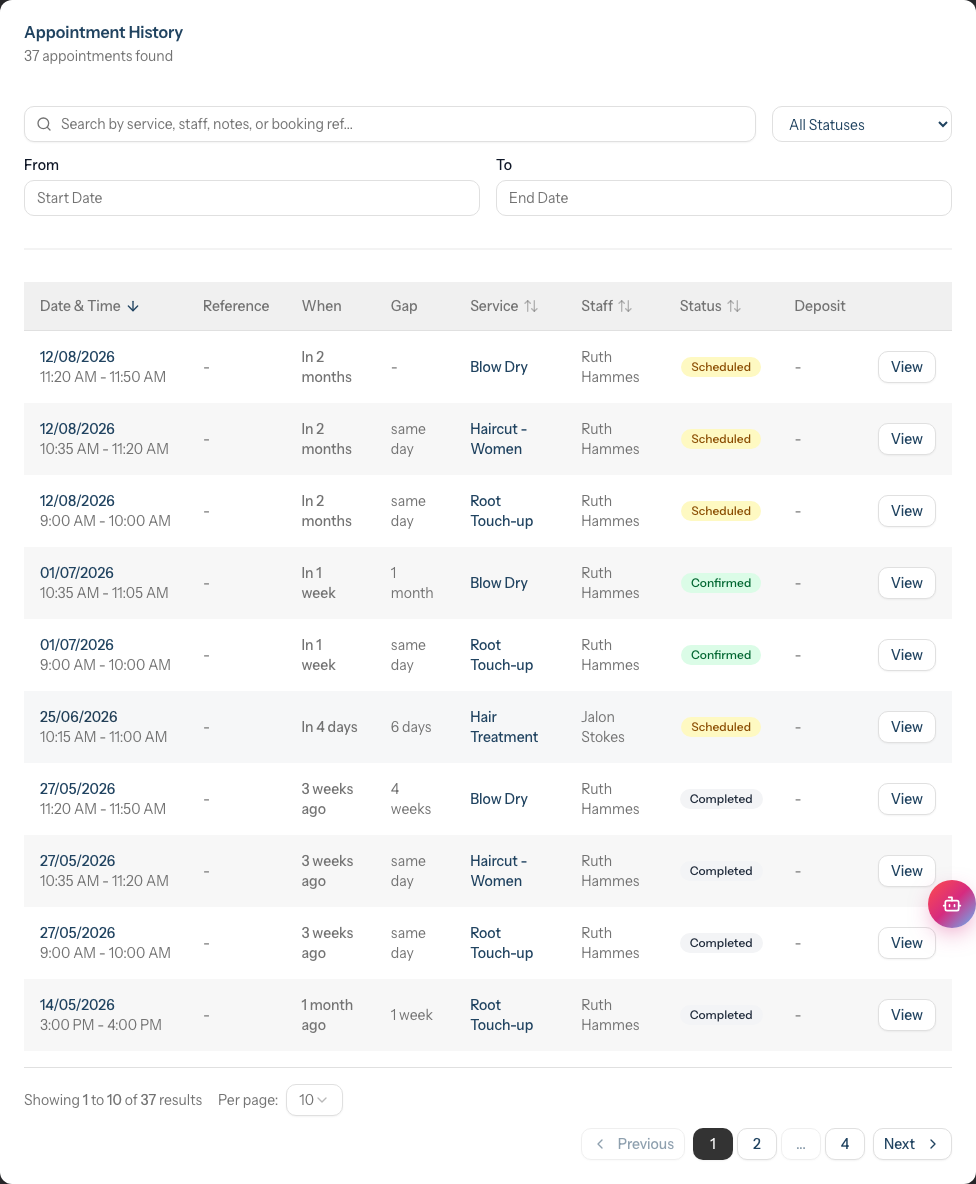Click the Hair Treatment service name
The height and width of the screenshot is (1184, 976).
(x=504, y=727)
